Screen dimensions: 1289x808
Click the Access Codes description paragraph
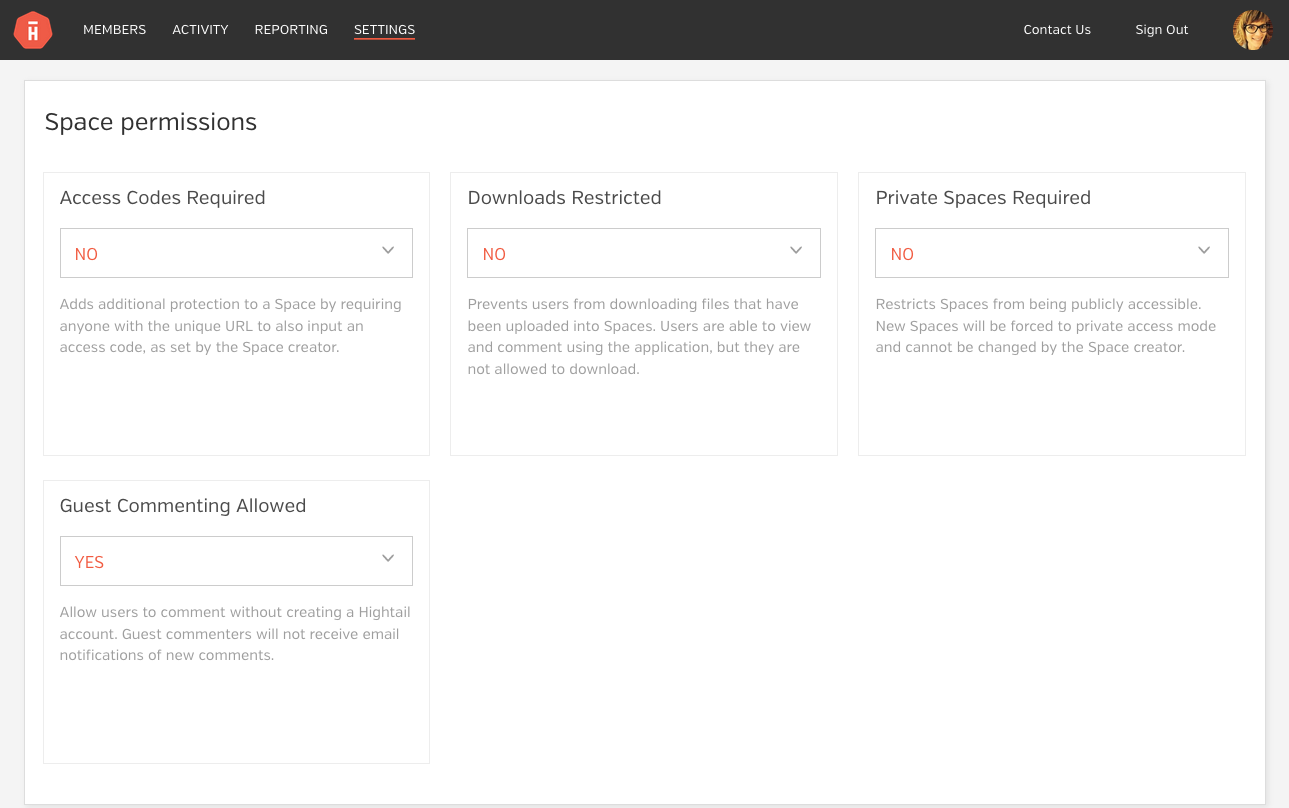coord(231,326)
